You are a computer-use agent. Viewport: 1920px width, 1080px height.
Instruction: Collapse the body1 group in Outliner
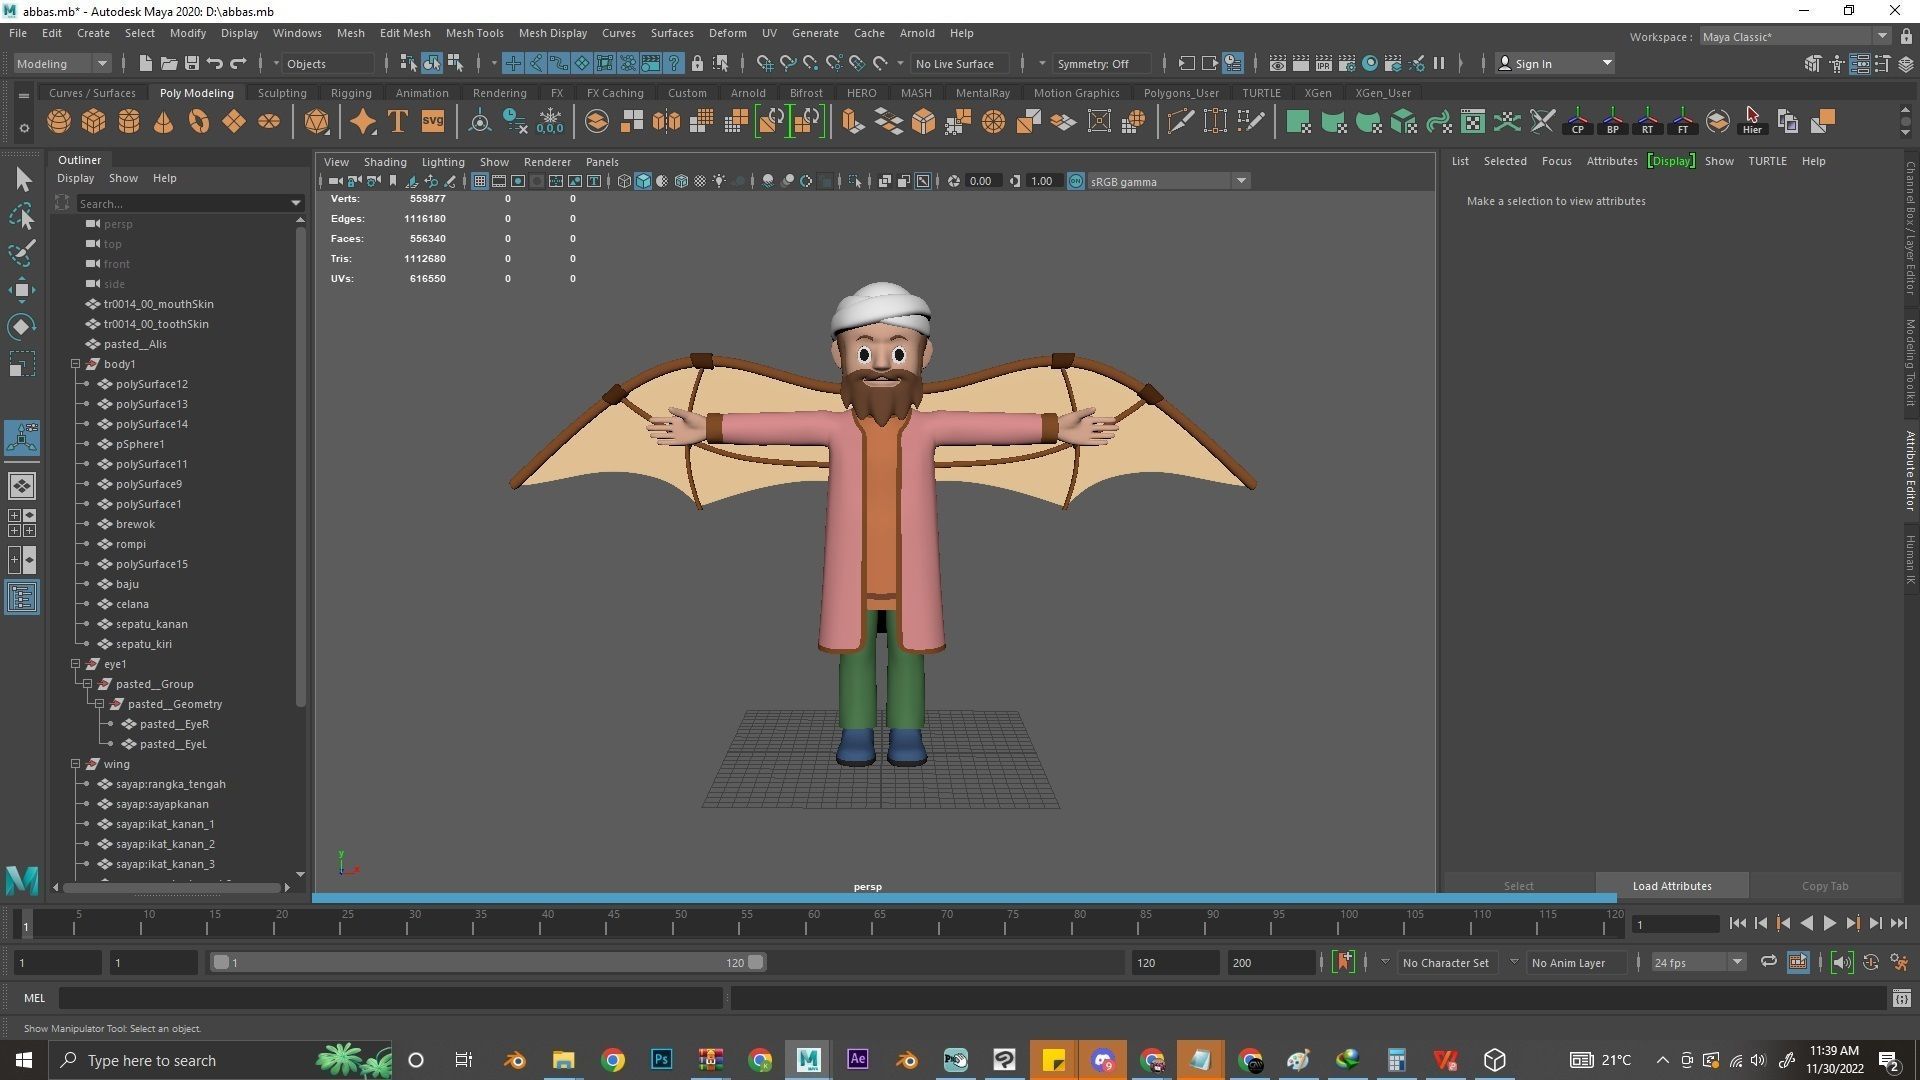point(76,364)
